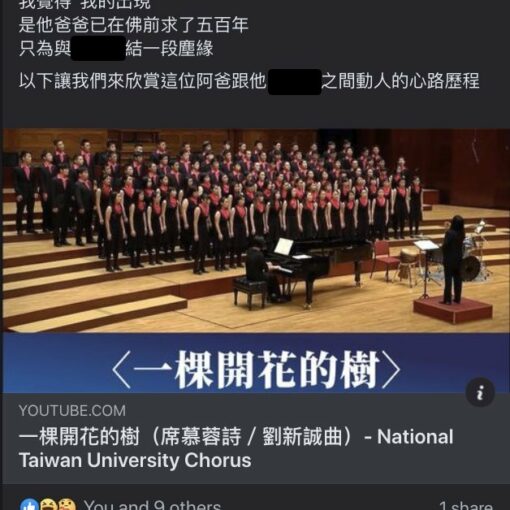Click the Care hug reaction icon
Viewport: 510px width, 510px height.
[x=67, y=505]
